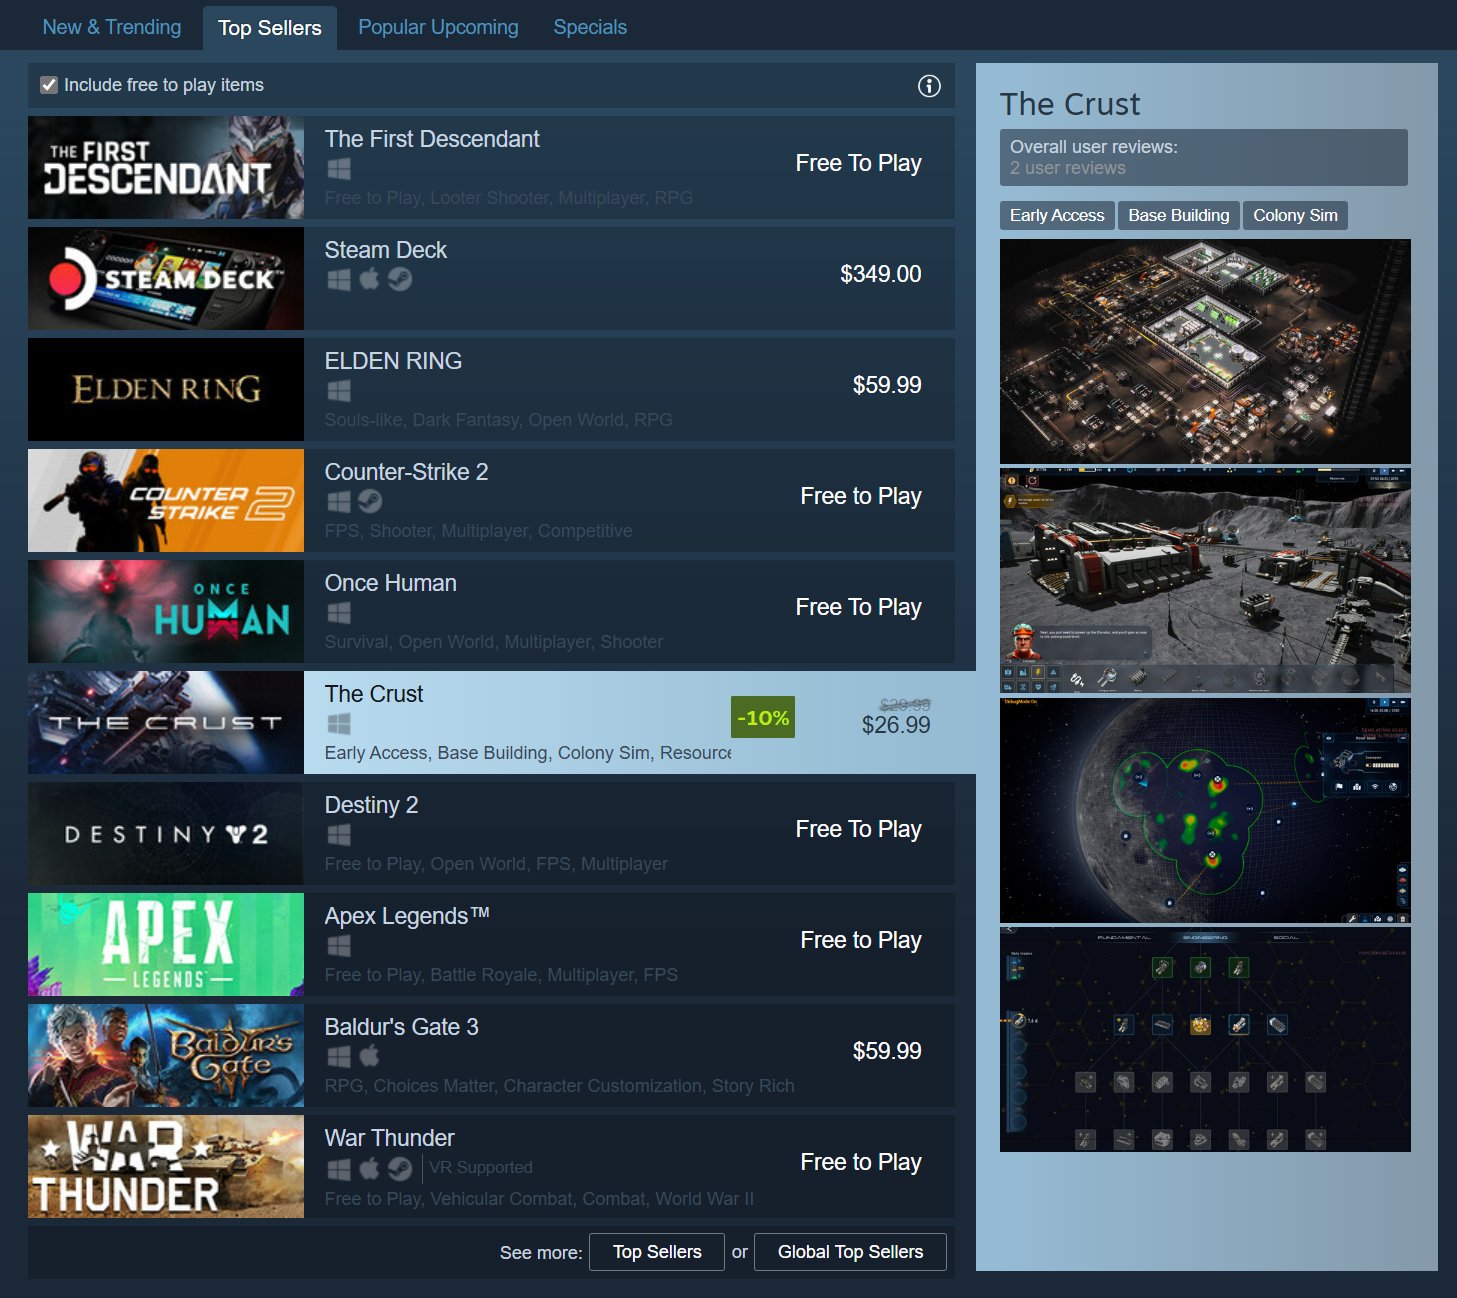
Task: Click the "The Crust" heading in the preview panel
Action: 1070,104
